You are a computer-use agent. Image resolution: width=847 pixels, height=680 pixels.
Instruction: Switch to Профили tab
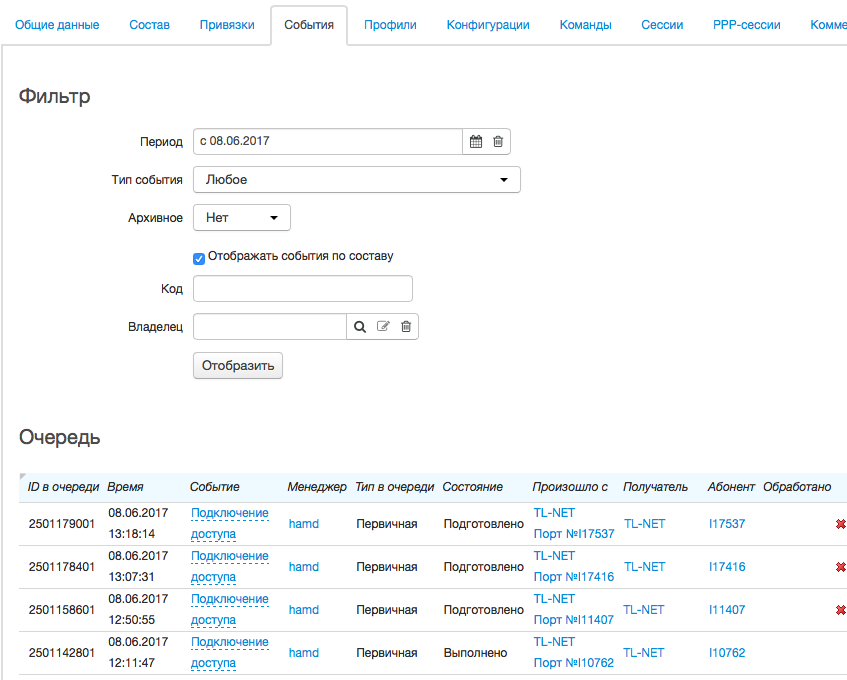[390, 25]
